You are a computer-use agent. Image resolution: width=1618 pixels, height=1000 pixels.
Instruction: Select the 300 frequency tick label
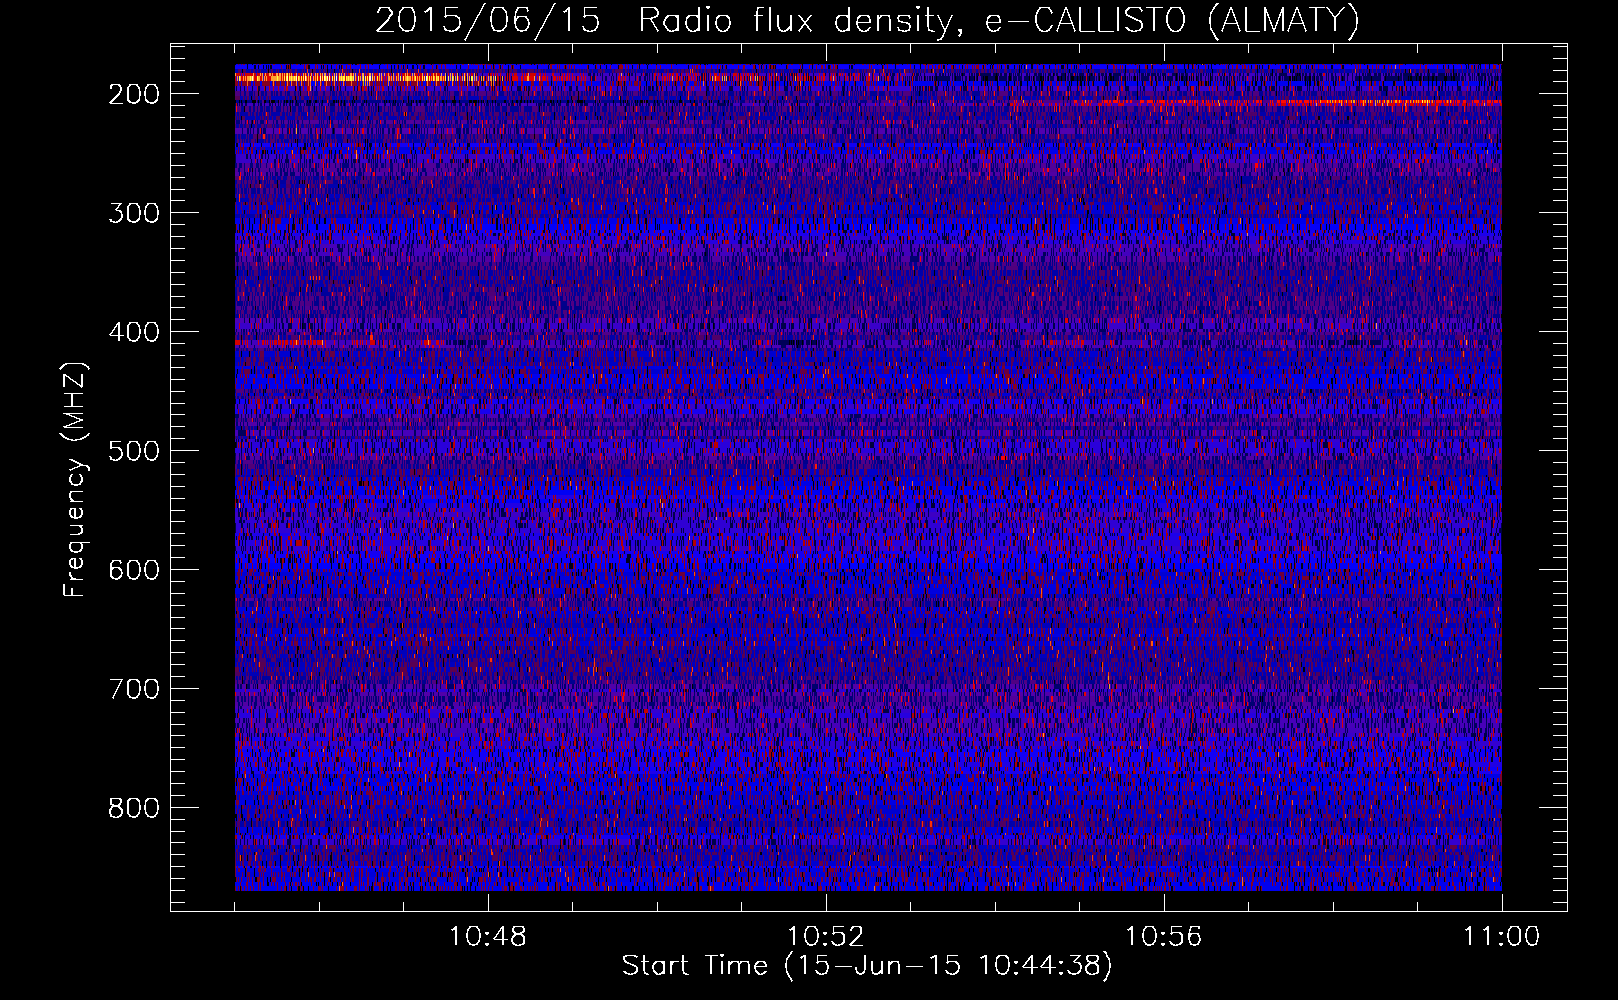click(133, 213)
